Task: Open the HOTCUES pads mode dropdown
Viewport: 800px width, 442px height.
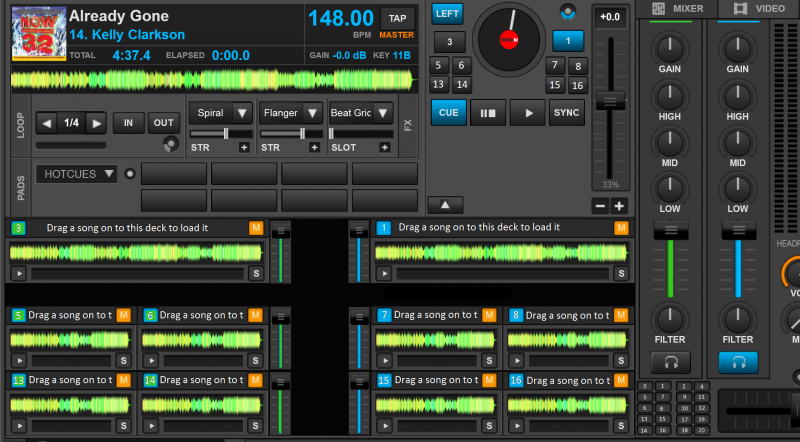Action: [x=77, y=174]
